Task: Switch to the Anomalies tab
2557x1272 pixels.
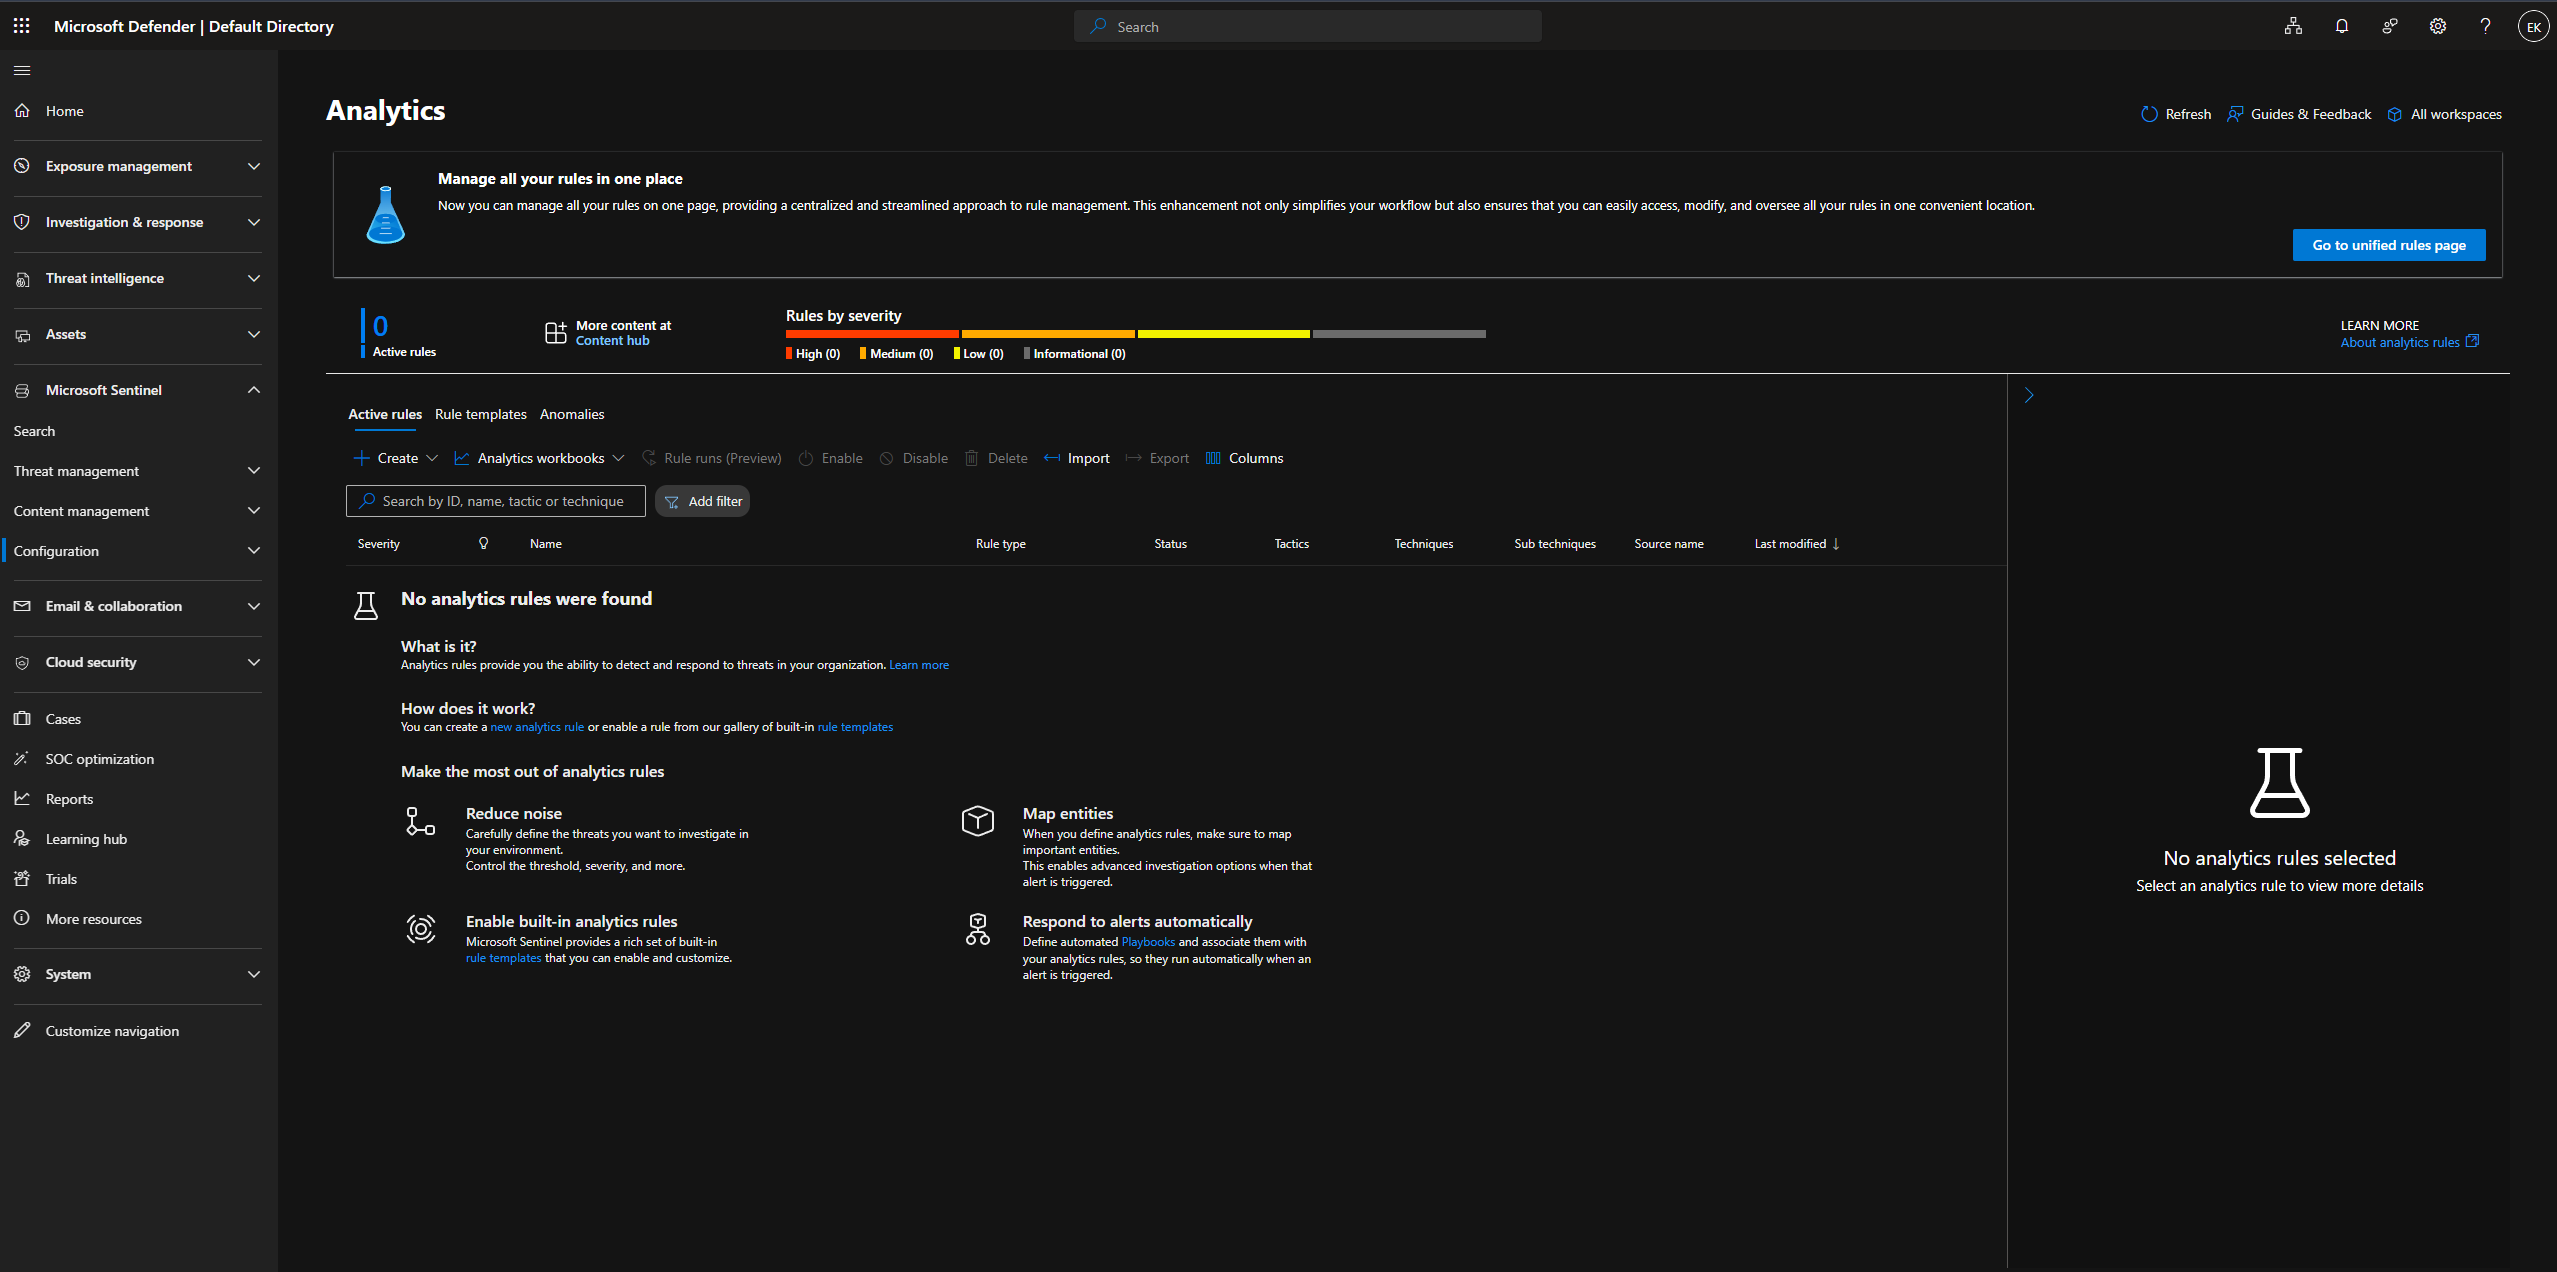Action: coord(571,414)
